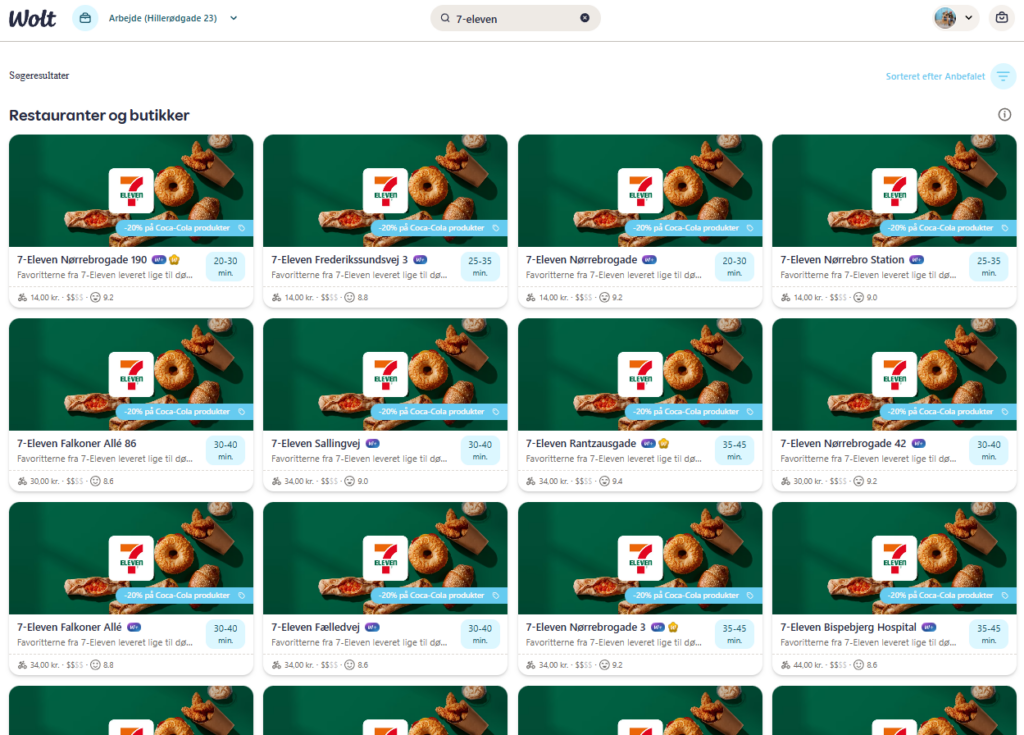Expand the profile avatar menu chevron
The width and height of the screenshot is (1024, 735).
click(968, 18)
